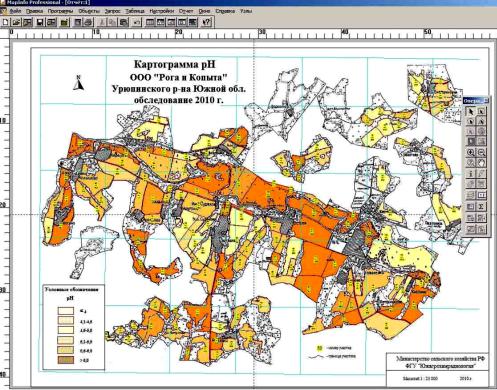This screenshot has width=497, height=390.
Task: Click the New Layout window icon
Action: tap(182, 22)
